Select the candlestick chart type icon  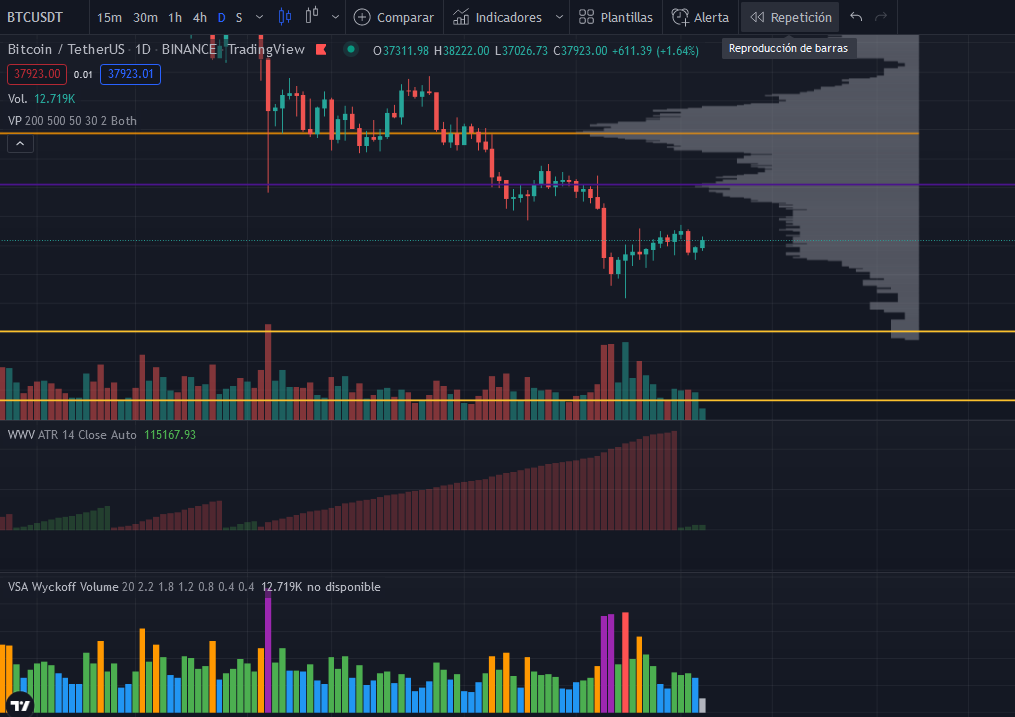point(285,17)
